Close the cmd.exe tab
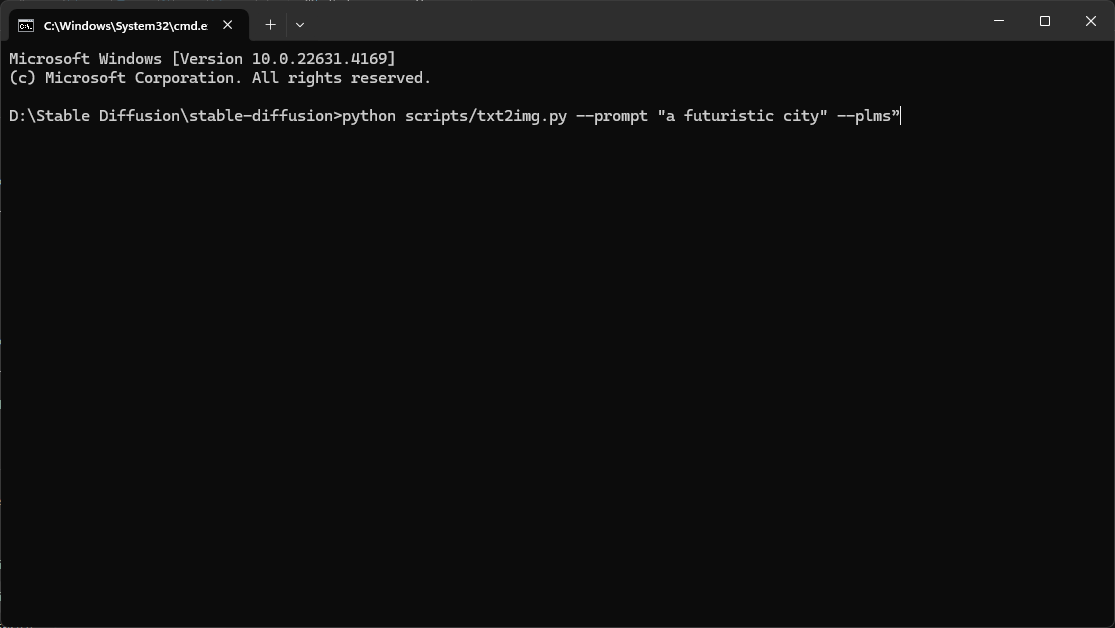Screen dimensions: 1115x628 pos(228,25)
